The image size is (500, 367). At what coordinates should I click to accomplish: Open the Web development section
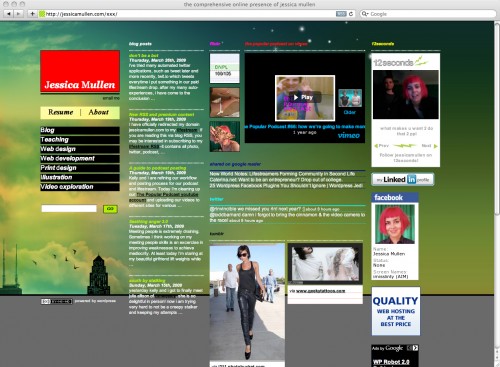[80, 158]
